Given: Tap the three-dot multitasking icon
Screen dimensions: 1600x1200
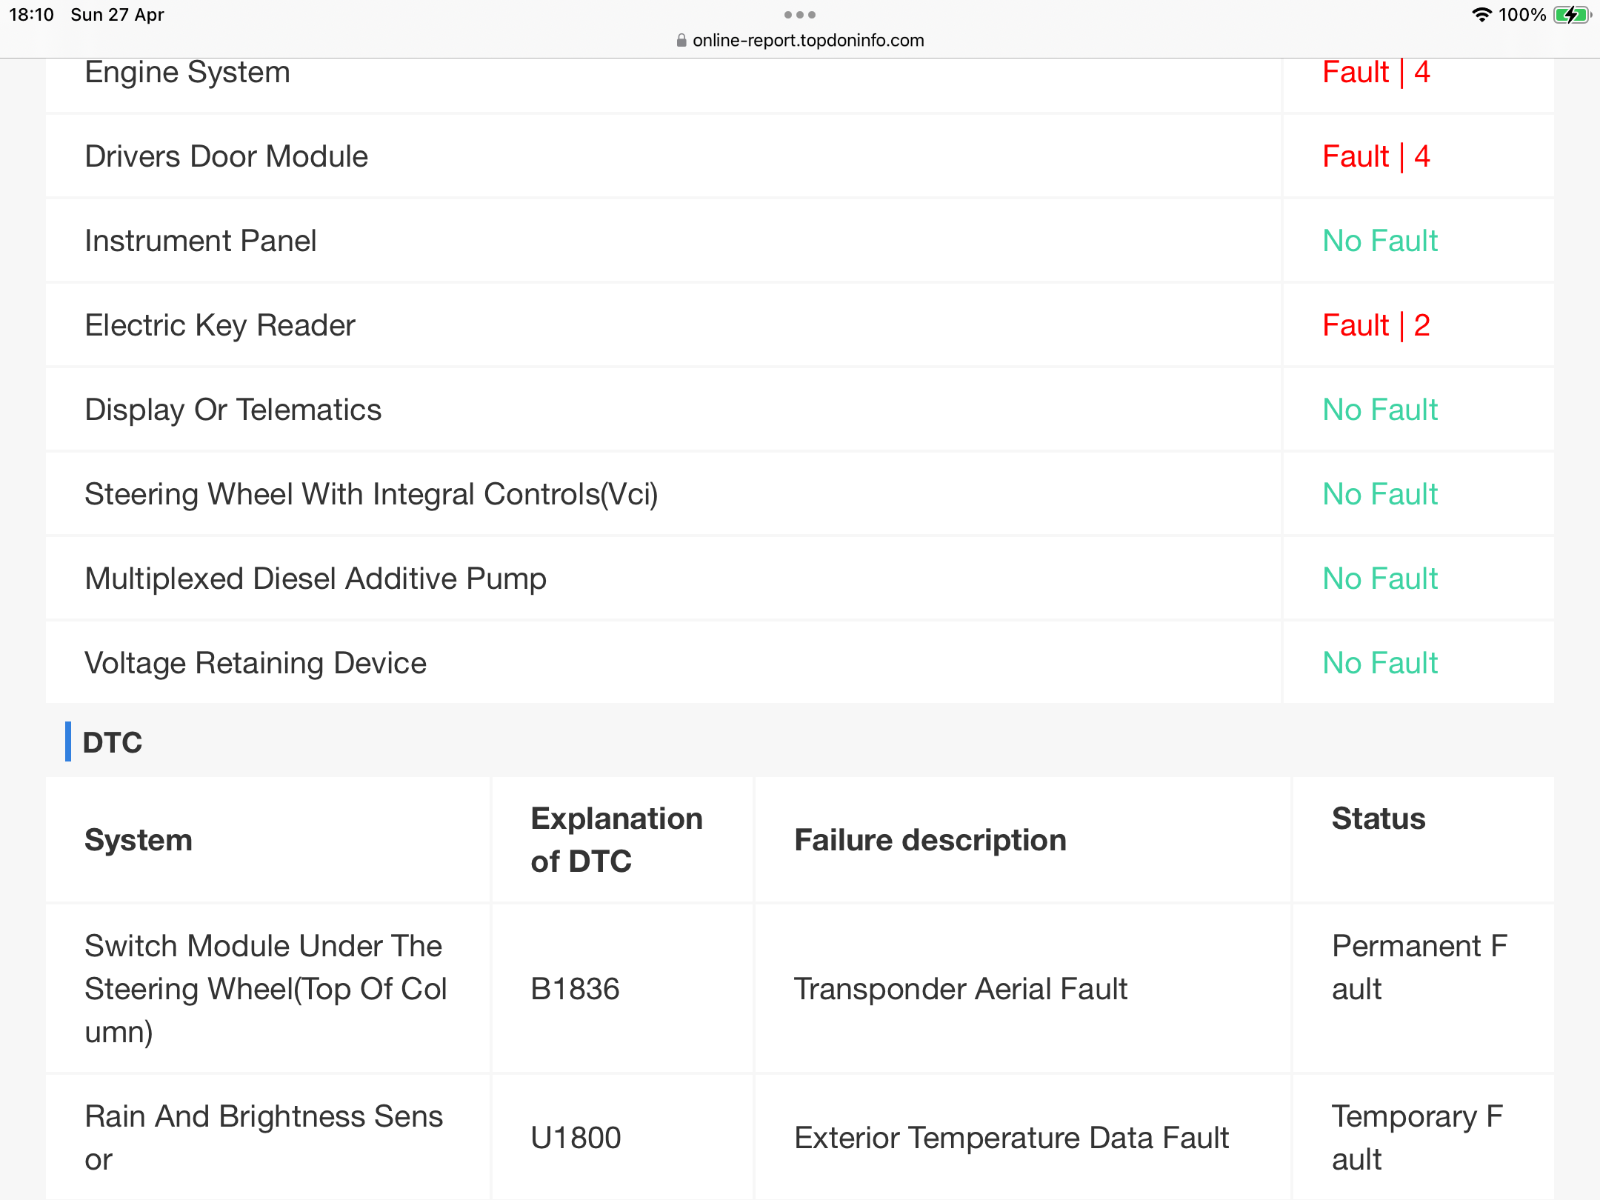Looking at the screenshot, I should [800, 15].
